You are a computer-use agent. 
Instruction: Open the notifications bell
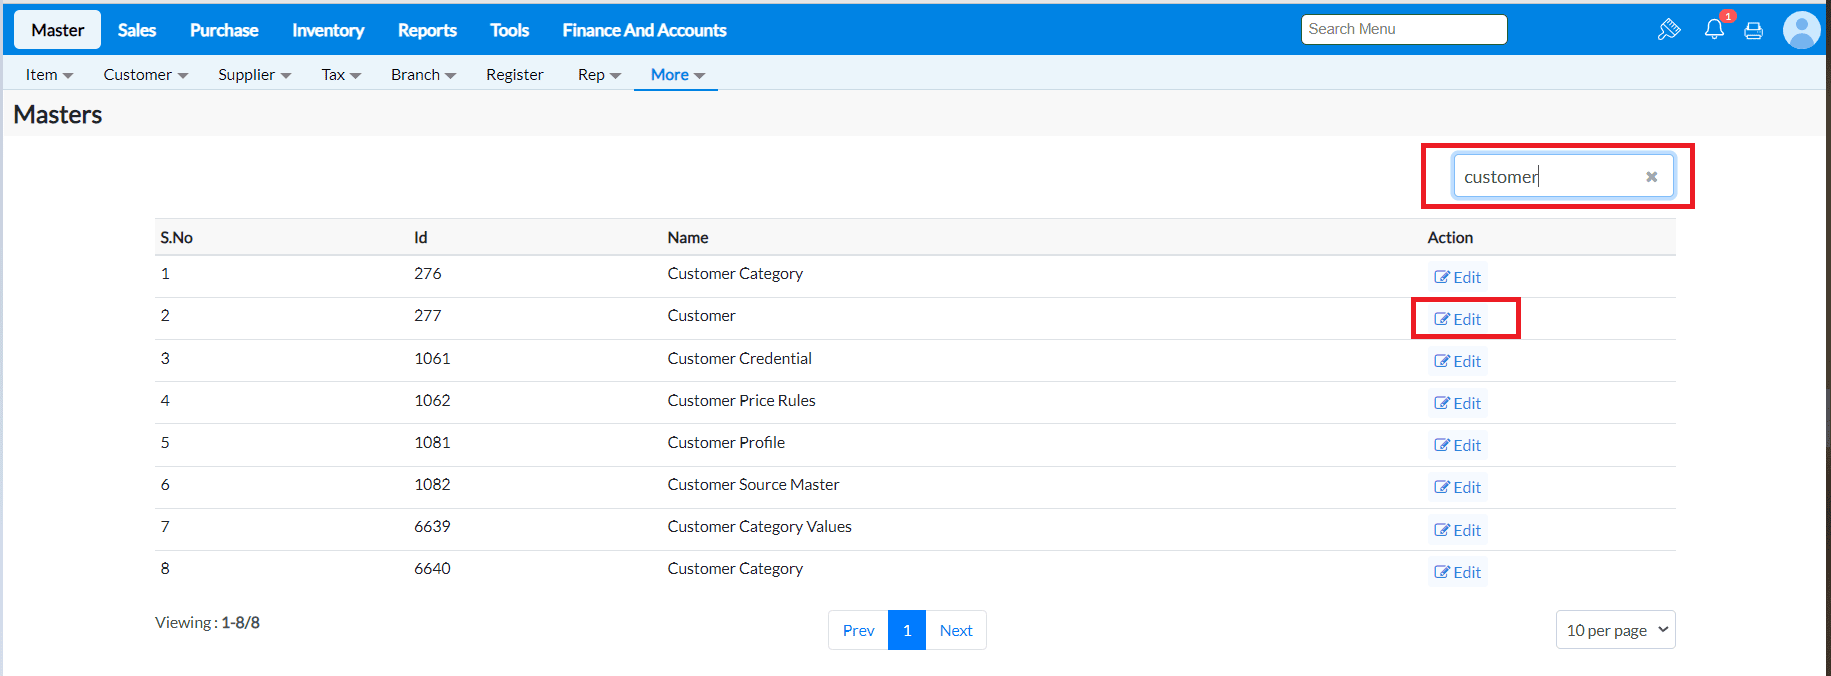pyautogui.click(x=1714, y=29)
